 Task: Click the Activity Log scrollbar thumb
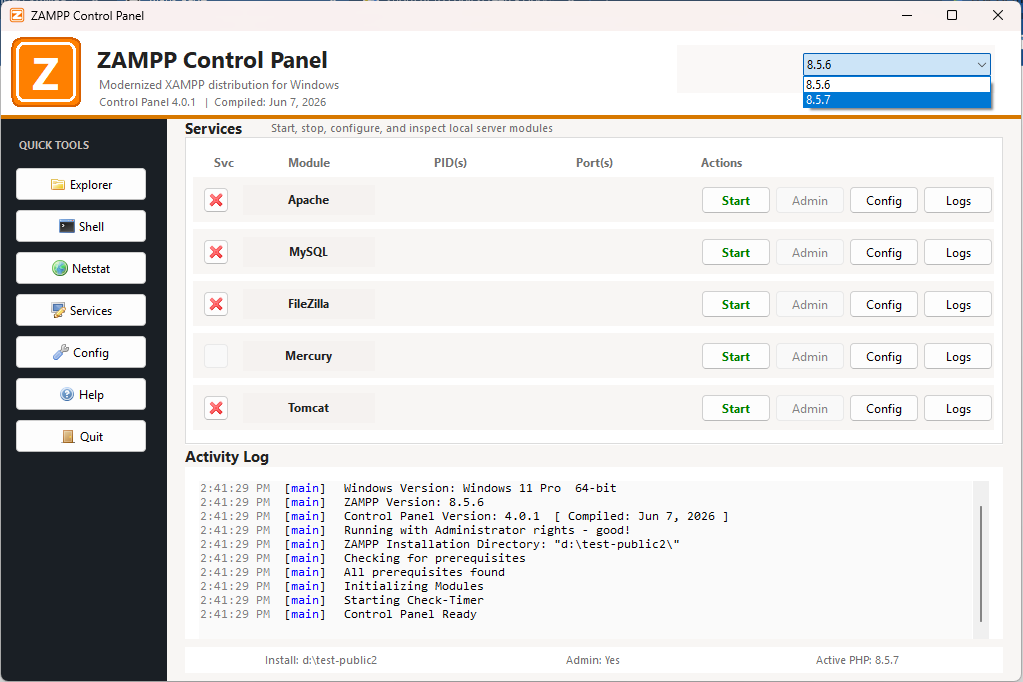(981, 563)
